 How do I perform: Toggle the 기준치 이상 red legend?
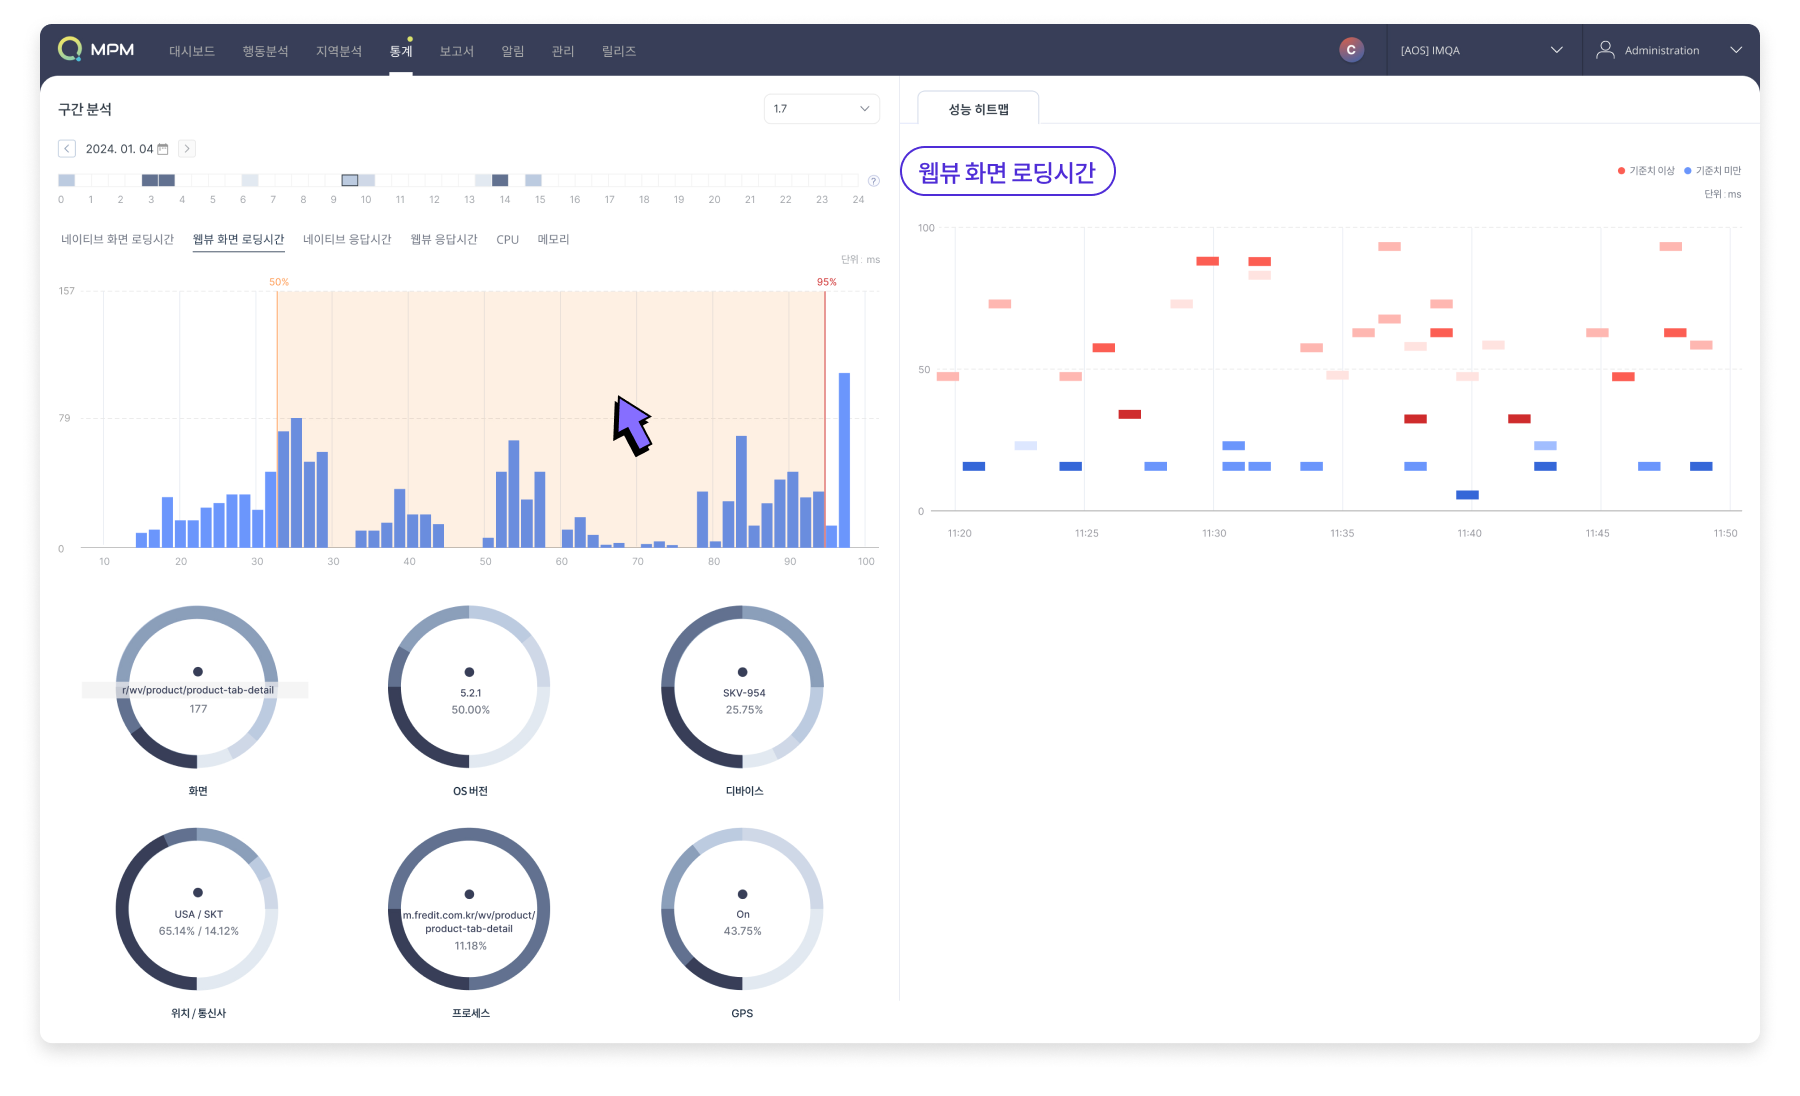click(x=1646, y=171)
